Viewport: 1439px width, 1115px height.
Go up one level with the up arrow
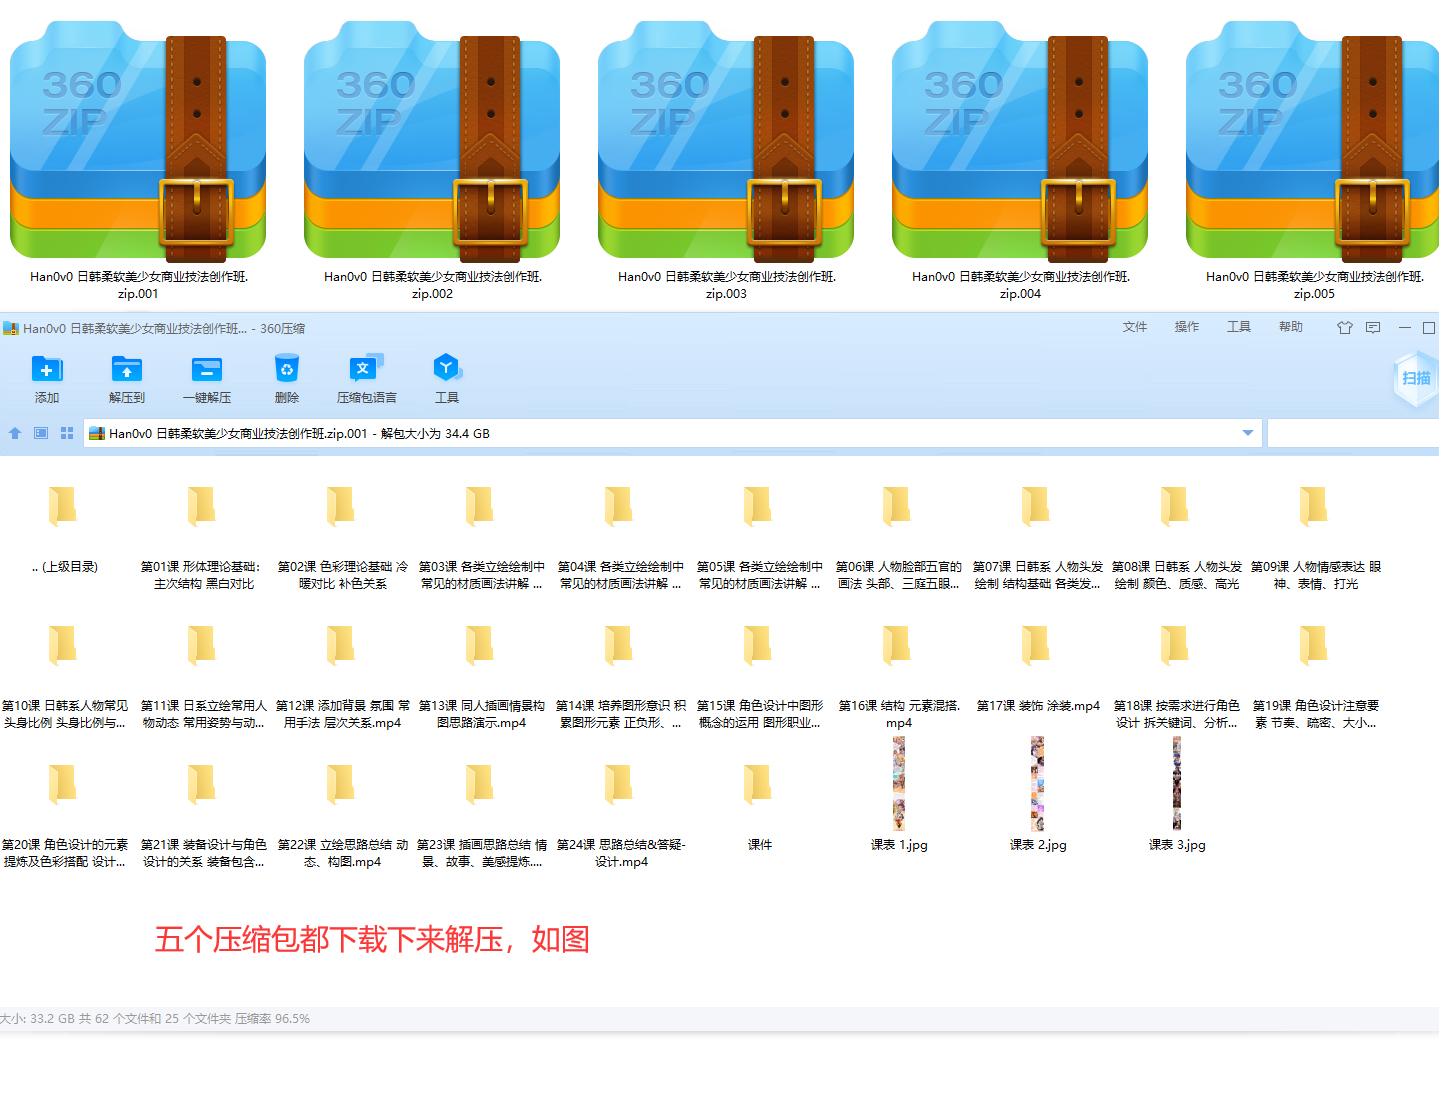(15, 433)
